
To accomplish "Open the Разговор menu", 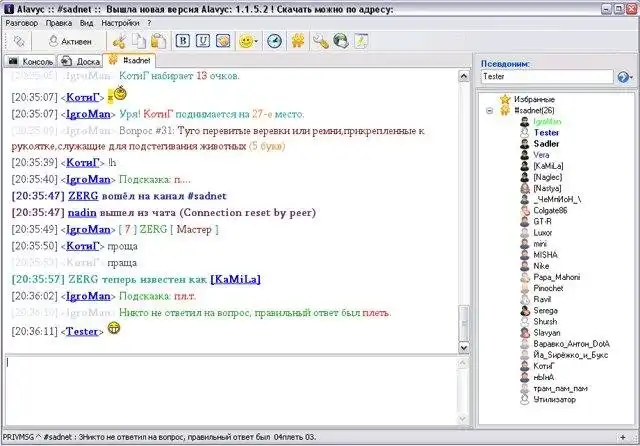I will 22,23.
